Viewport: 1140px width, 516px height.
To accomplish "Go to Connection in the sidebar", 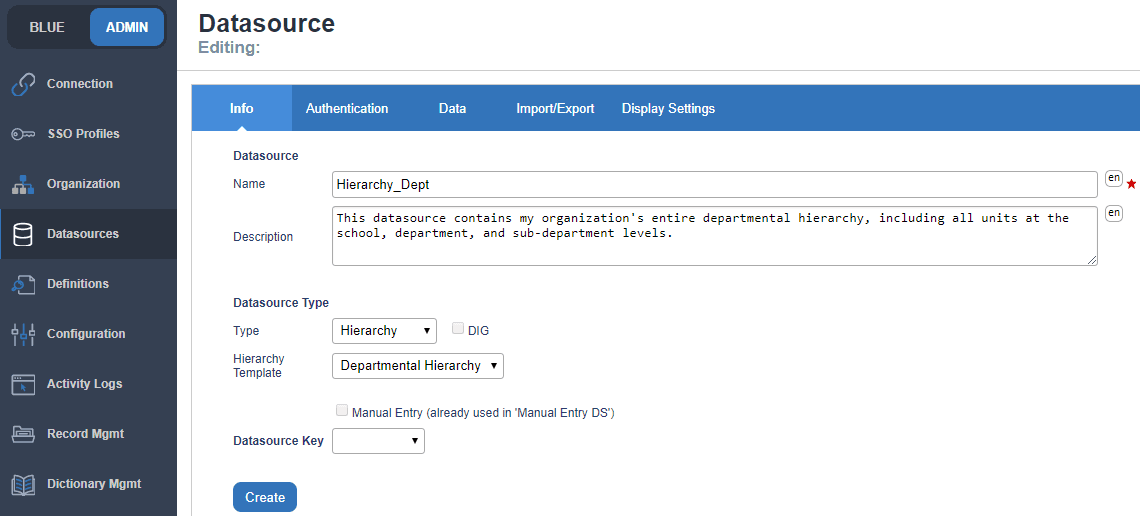I will pyautogui.click(x=88, y=84).
